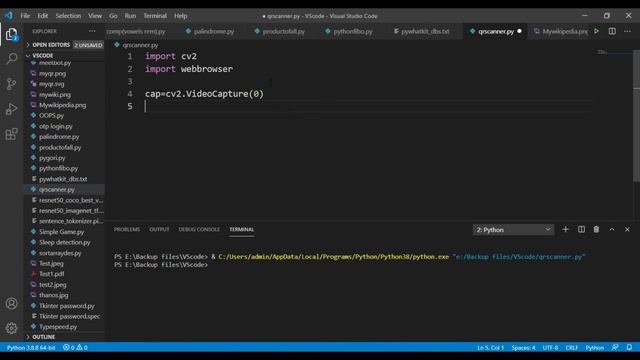The width and height of the screenshot is (640, 360).
Task: Open the Explorer view in activity bar
Action: point(11,34)
